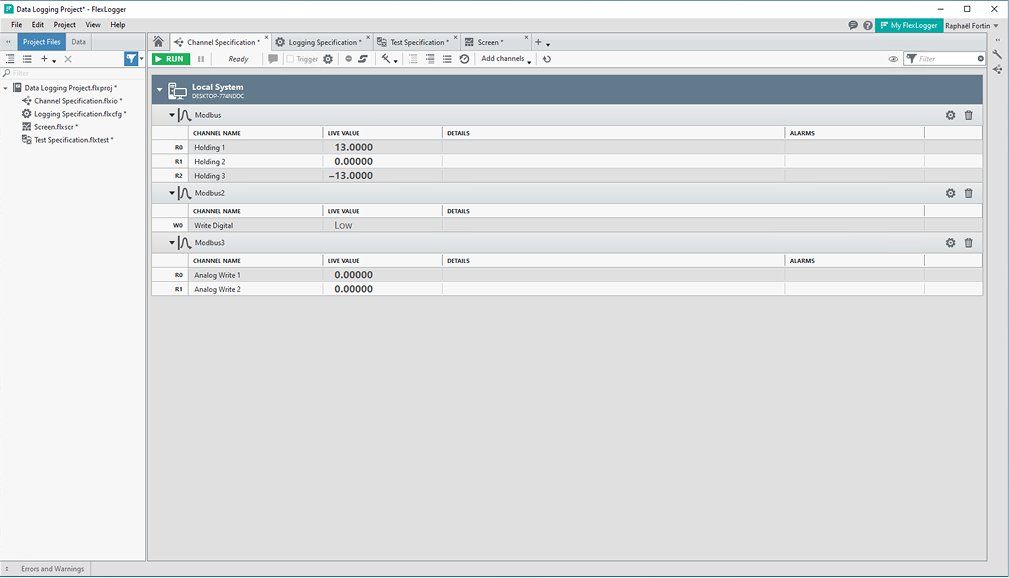The height and width of the screenshot is (578, 1009).
Task: Open the Modbus device settings gear
Action: pyautogui.click(x=949, y=115)
